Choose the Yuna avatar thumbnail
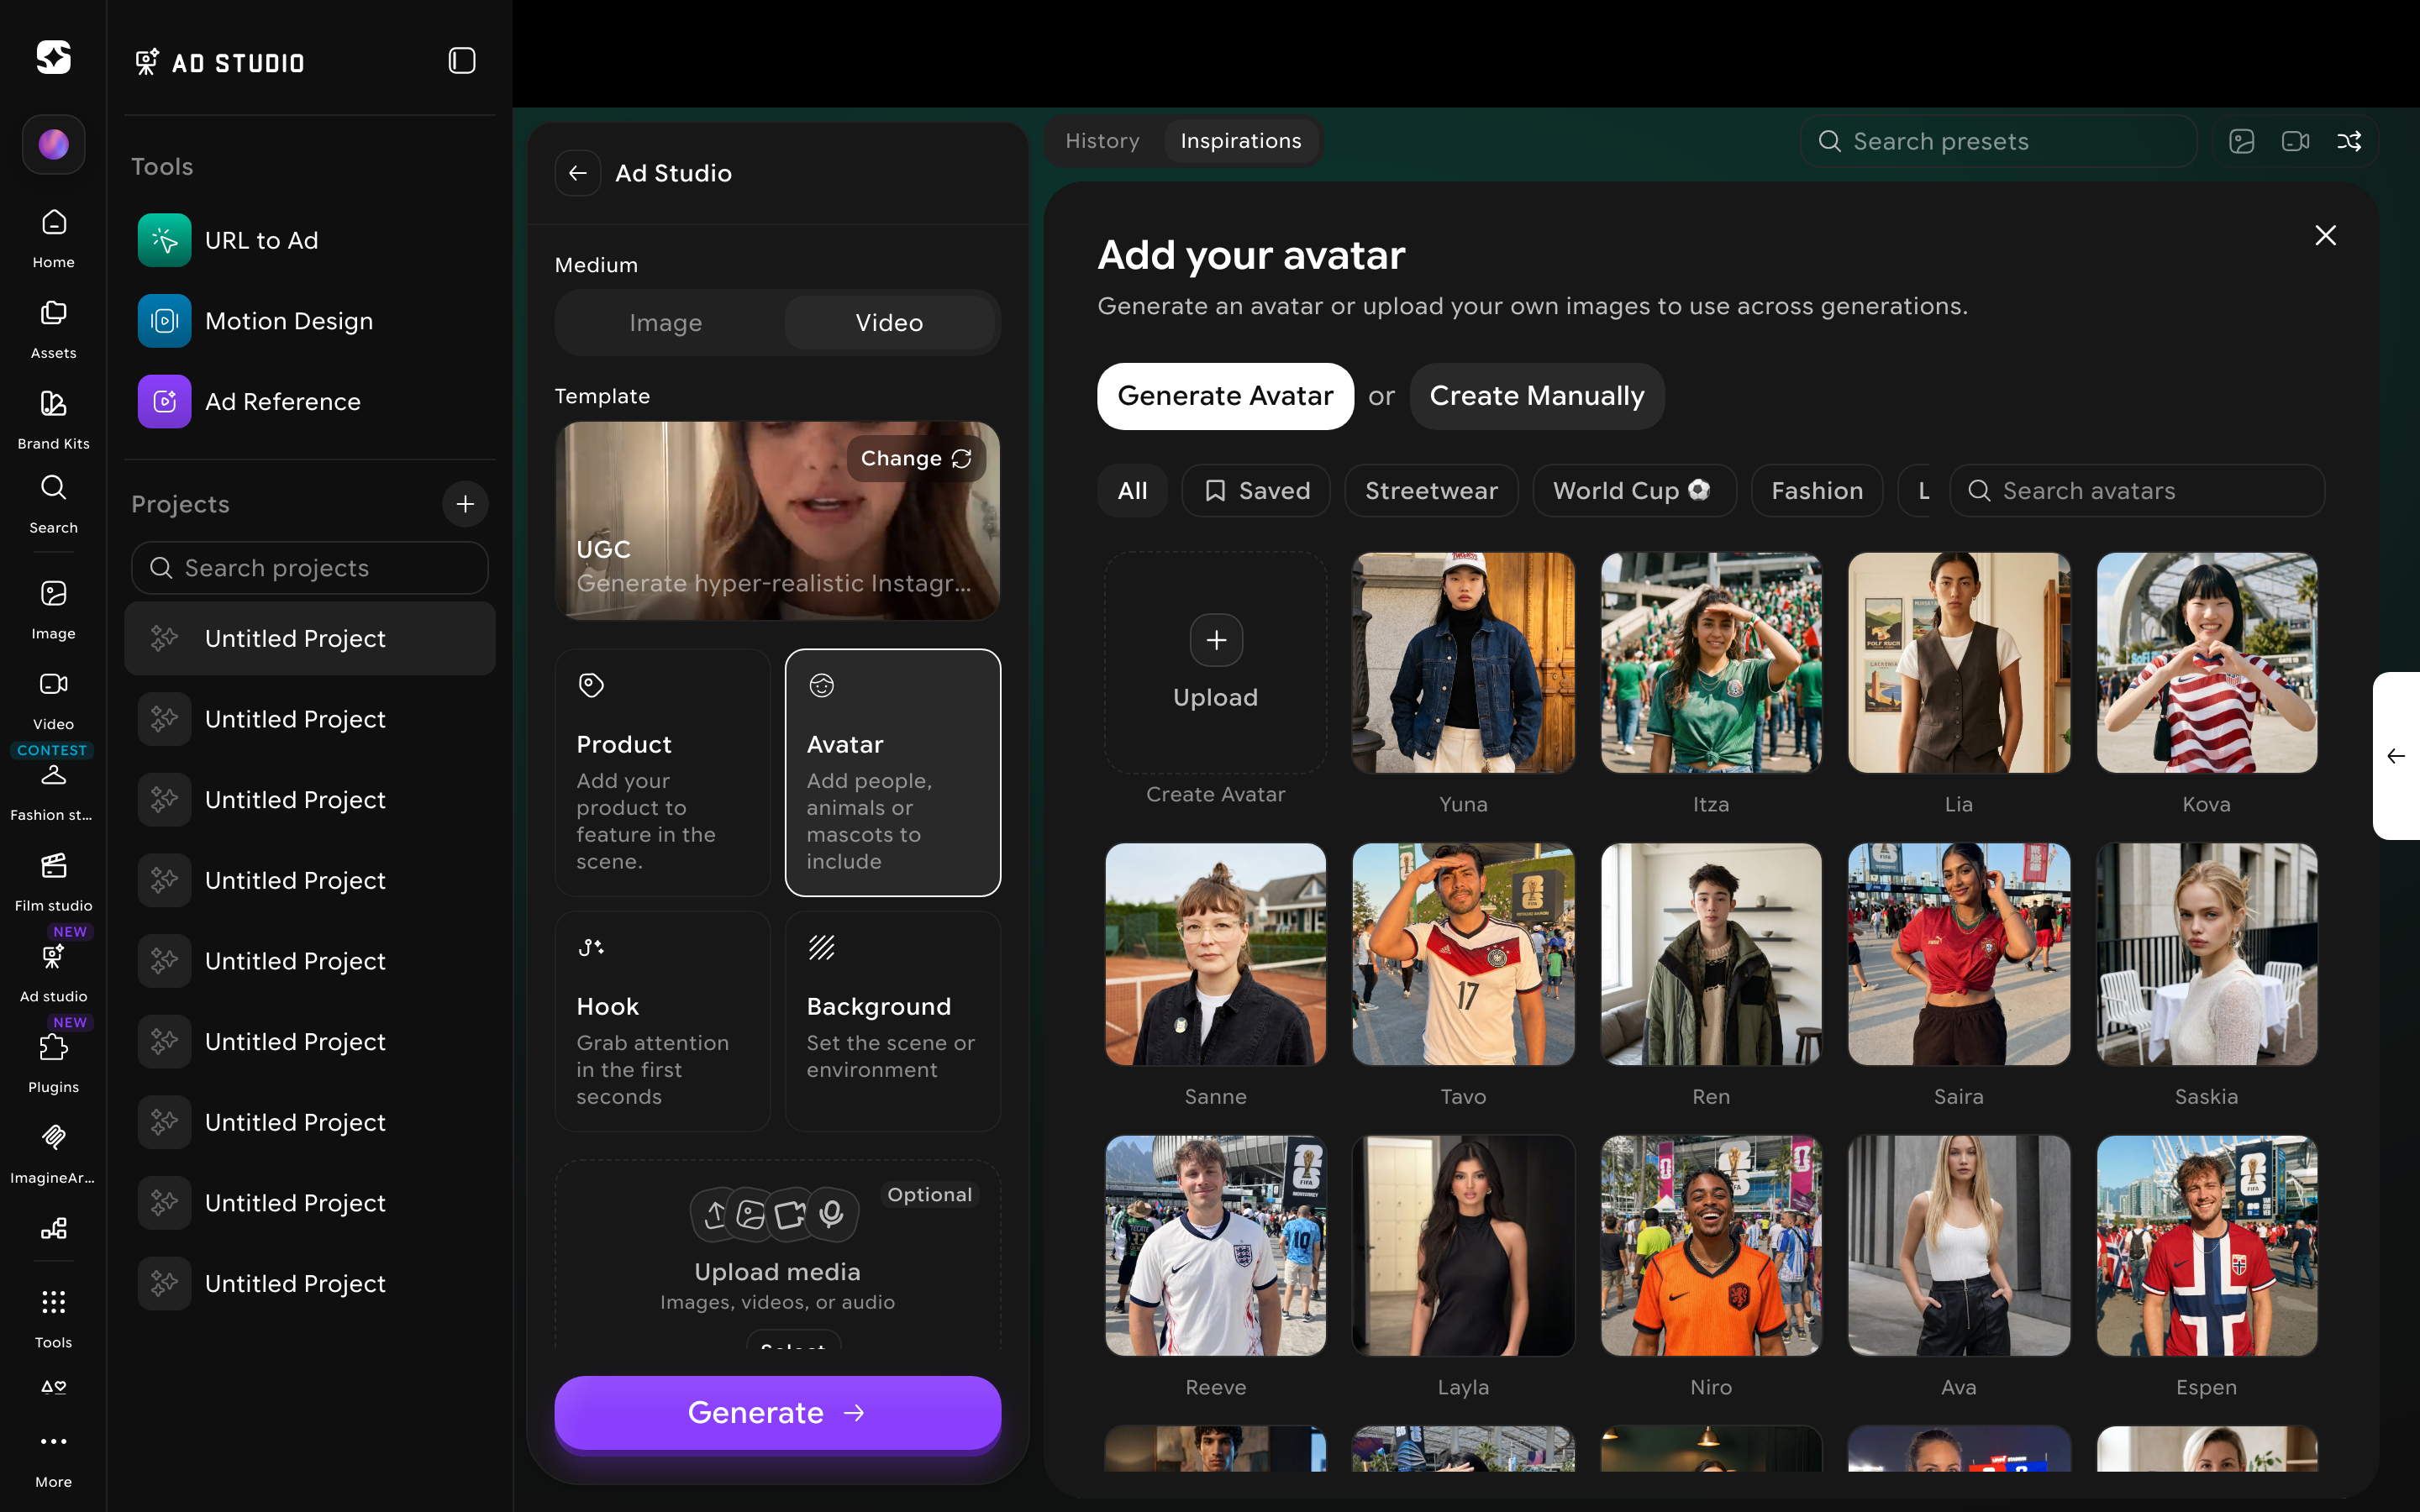Viewport: 2420px width, 1512px height. click(1463, 662)
